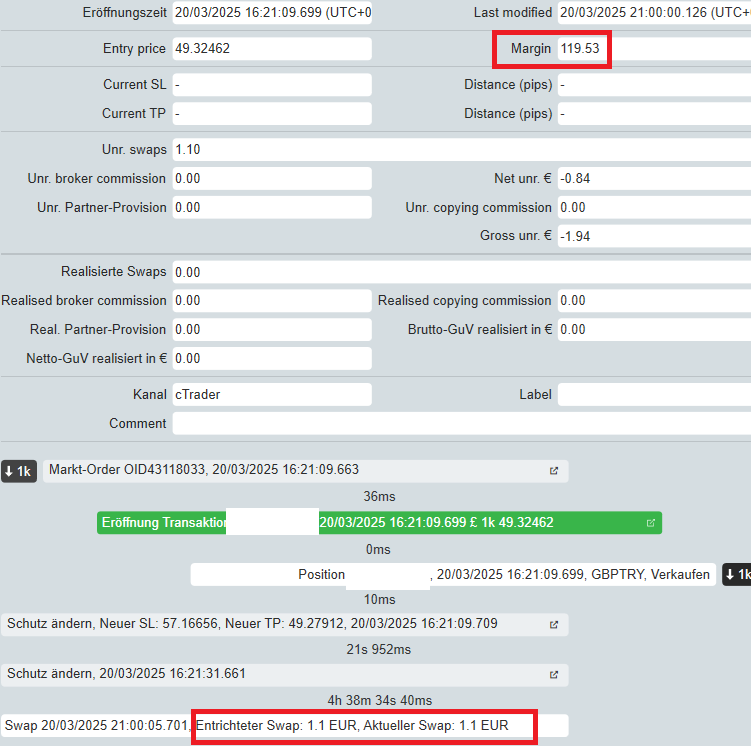Screen dimensions: 751x746
Task: Click the empty Comment field
Action: tap(462, 423)
